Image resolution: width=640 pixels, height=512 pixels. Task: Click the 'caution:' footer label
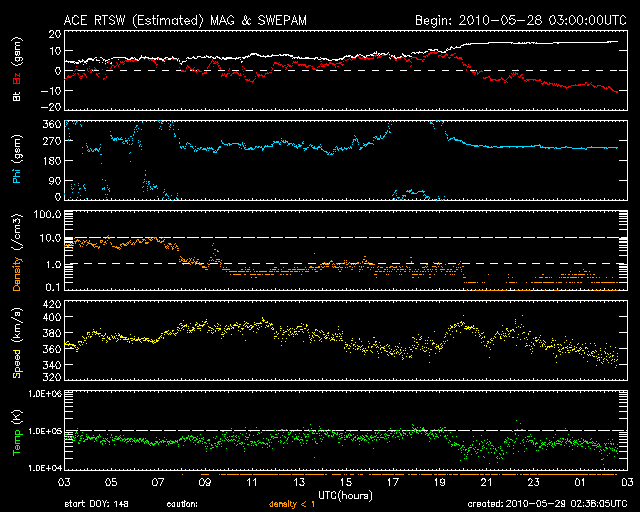[x=182, y=504]
